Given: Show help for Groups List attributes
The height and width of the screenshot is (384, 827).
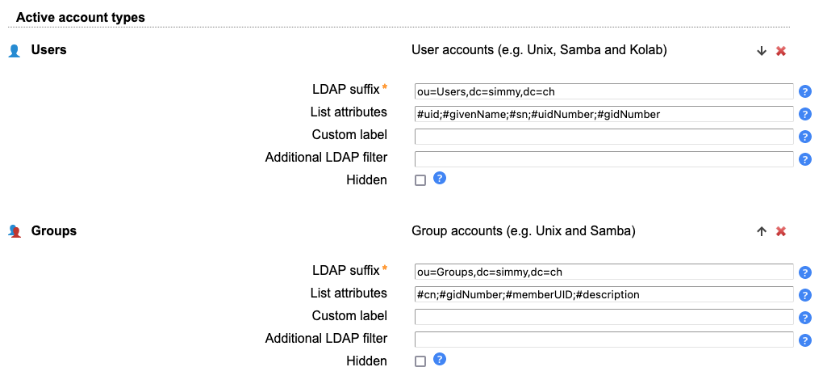Looking at the screenshot, I should [805, 295].
